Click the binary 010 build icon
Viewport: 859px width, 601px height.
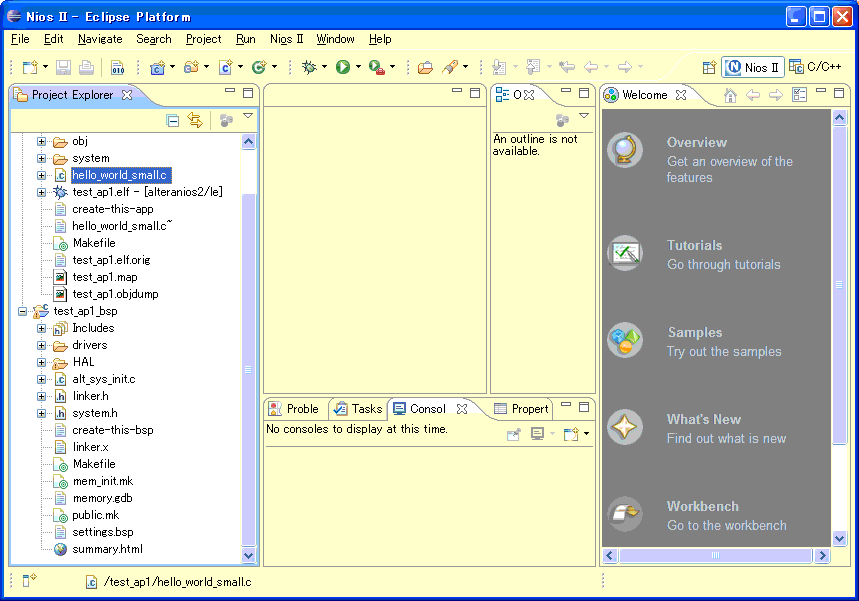tap(117, 67)
